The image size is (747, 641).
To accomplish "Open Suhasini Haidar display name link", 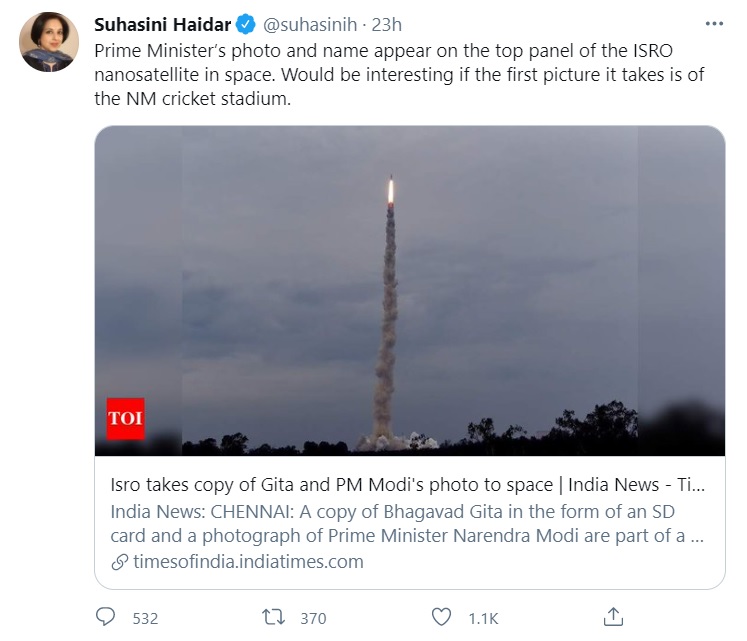I will (162, 24).
